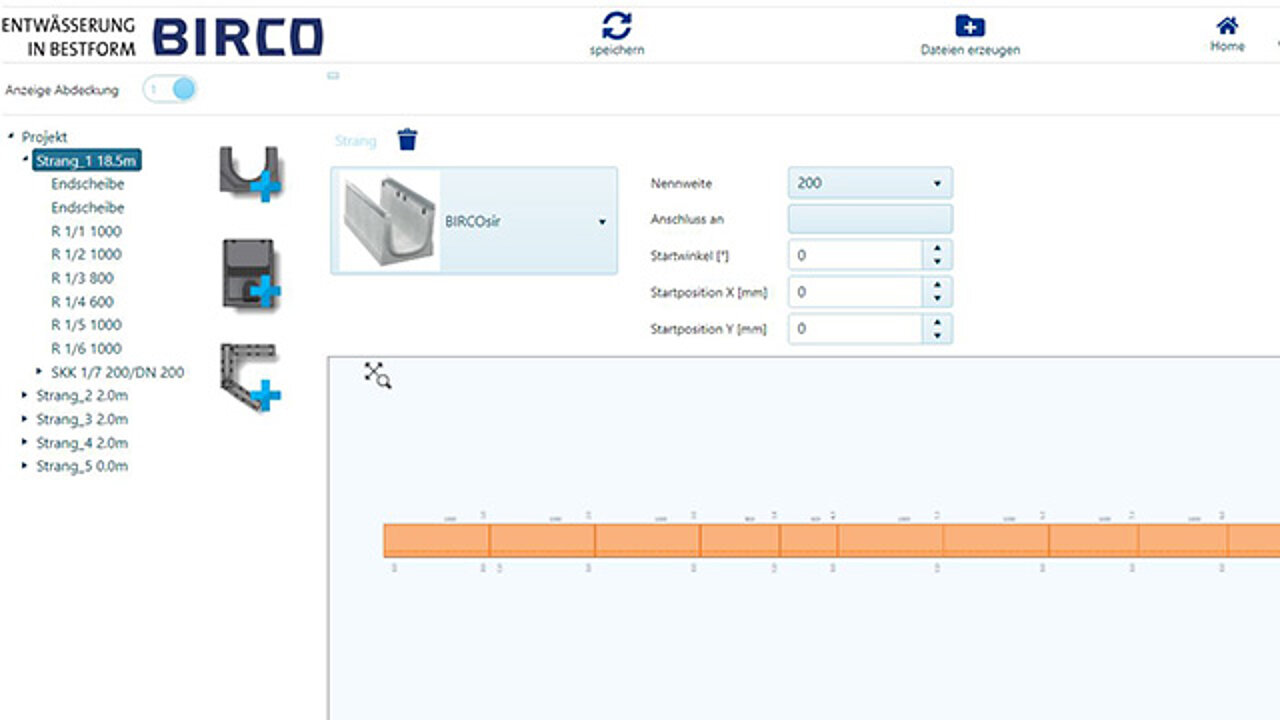Add an angled corner channel icon
The image size is (1280, 720).
[x=250, y=378]
